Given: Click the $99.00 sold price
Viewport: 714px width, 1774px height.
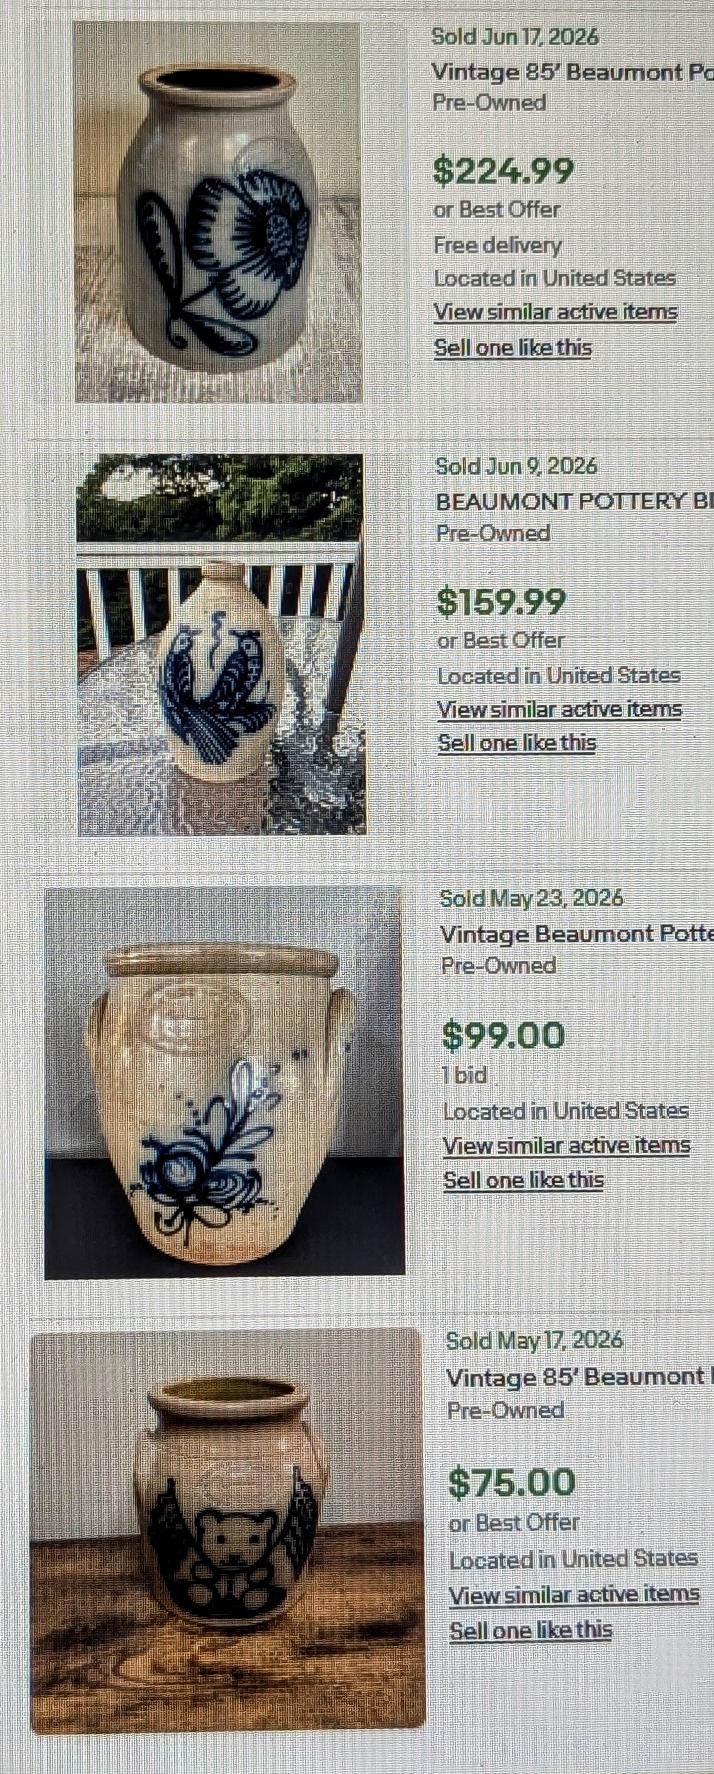Looking at the screenshot, I should coord(503,1035).
